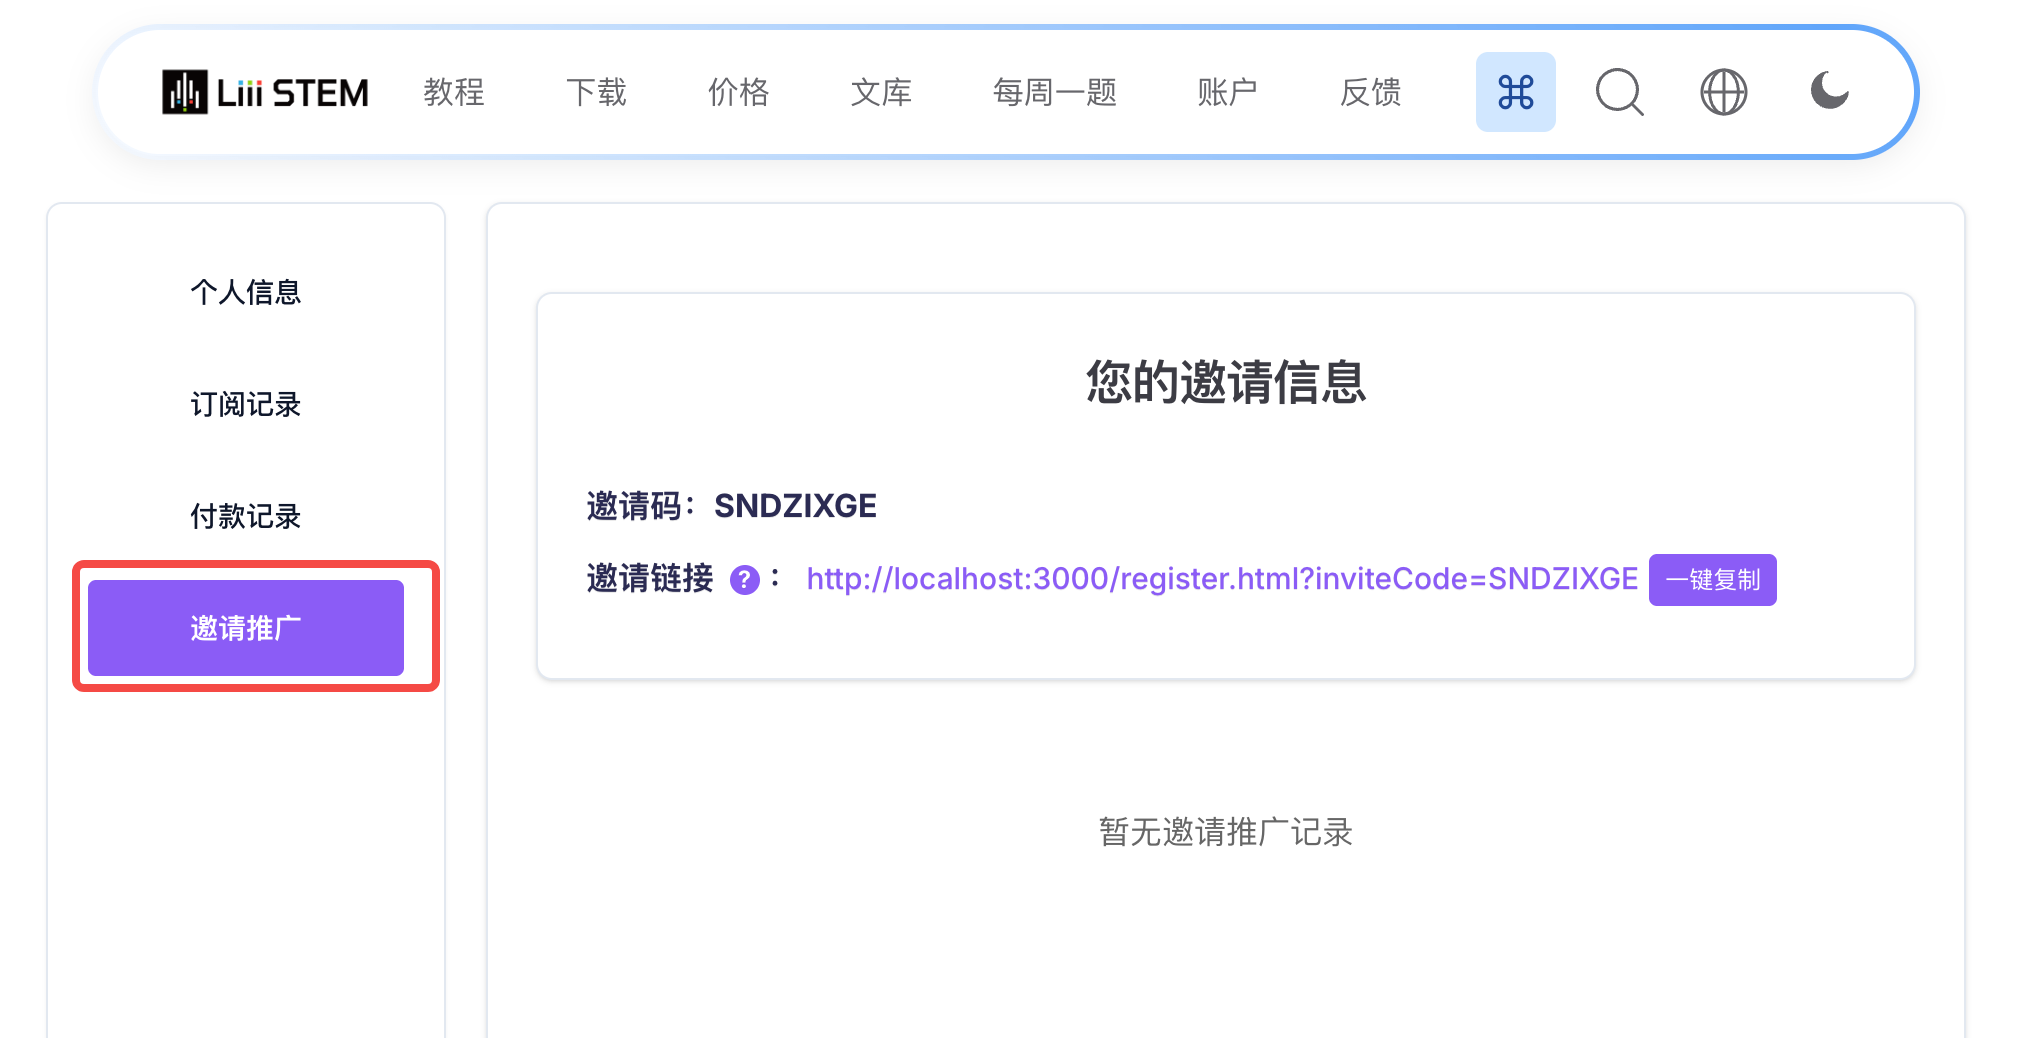Go to the 下载 page
This screenshot has height=1038, width=2024.
click(x=596, y=92)
